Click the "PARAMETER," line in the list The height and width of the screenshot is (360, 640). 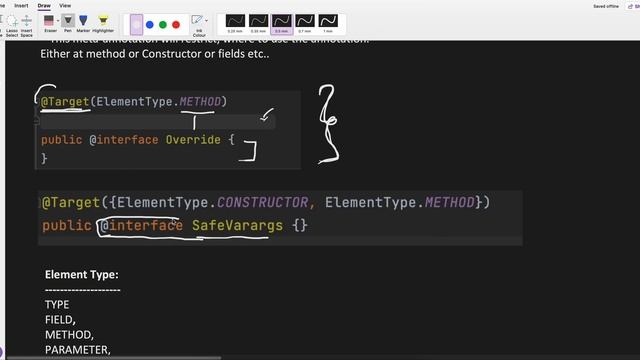pos(78,350)
